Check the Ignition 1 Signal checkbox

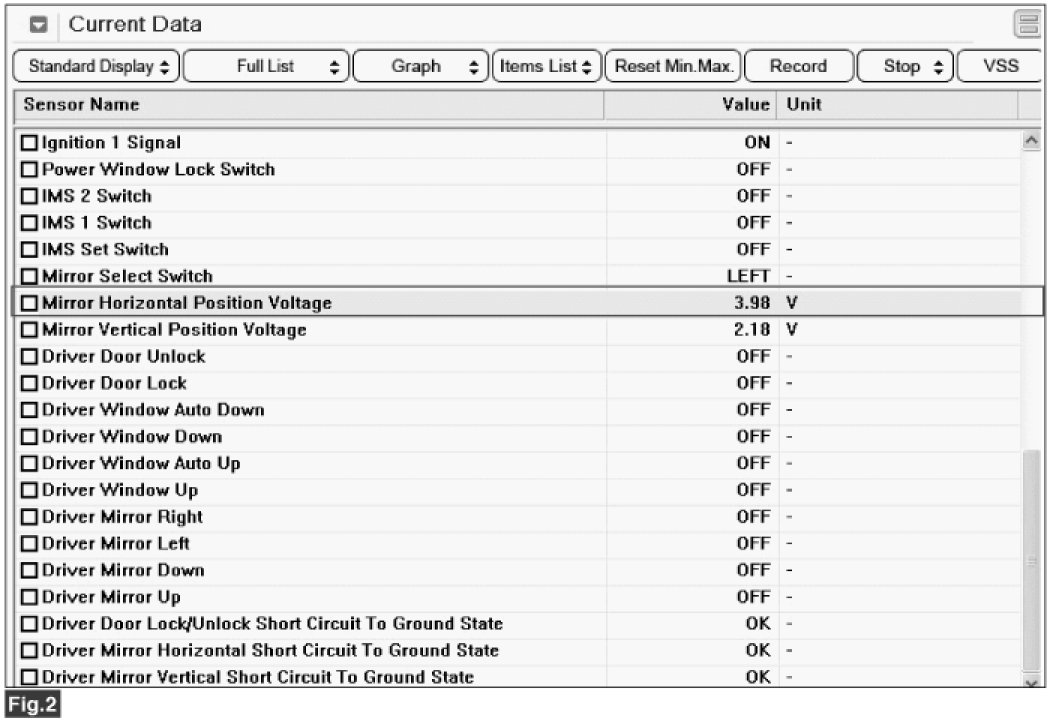point(28,143)
